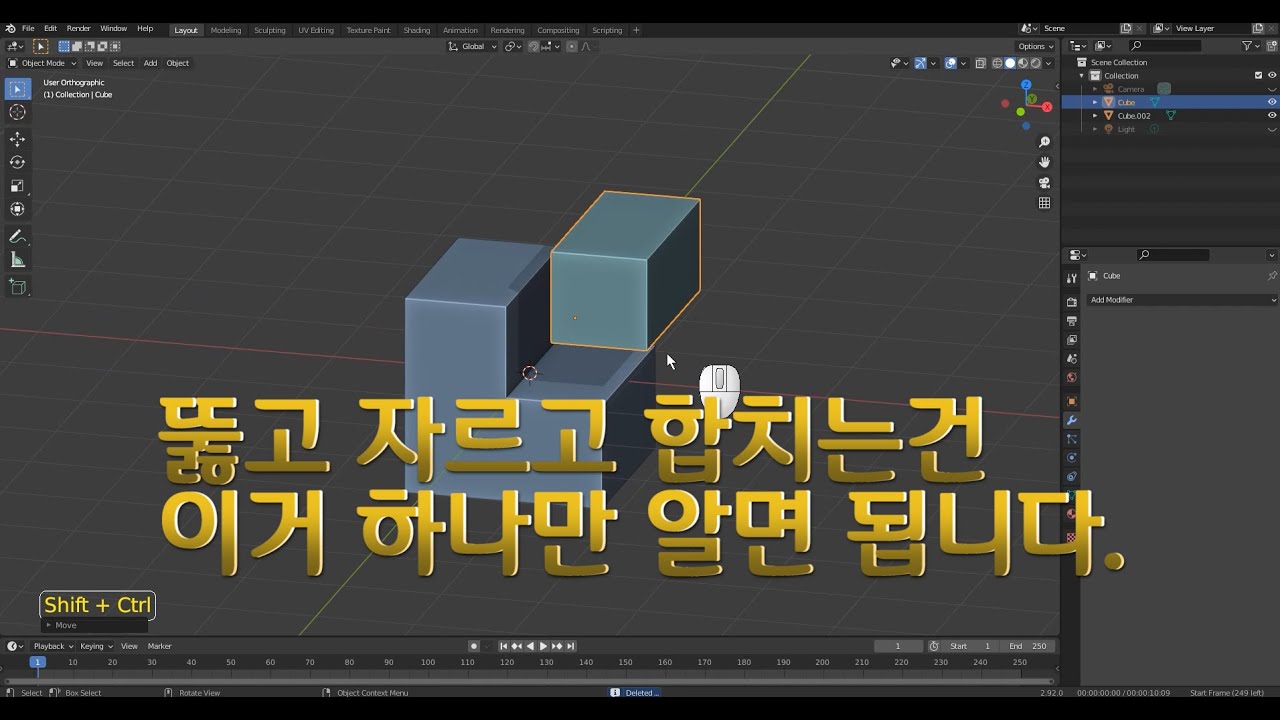This screenshot has height=720, width=1280.
Task: Open the Physics properties tab
Action: (1072, 458)
